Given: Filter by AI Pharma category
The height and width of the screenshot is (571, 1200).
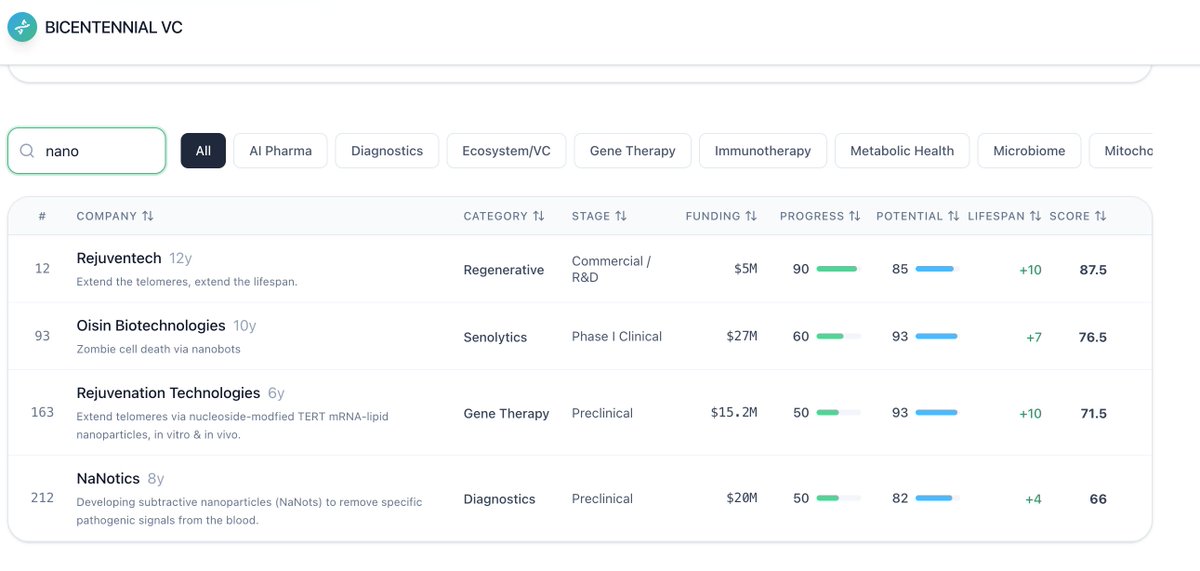Looking at the screenshot, I should [280, 151].
